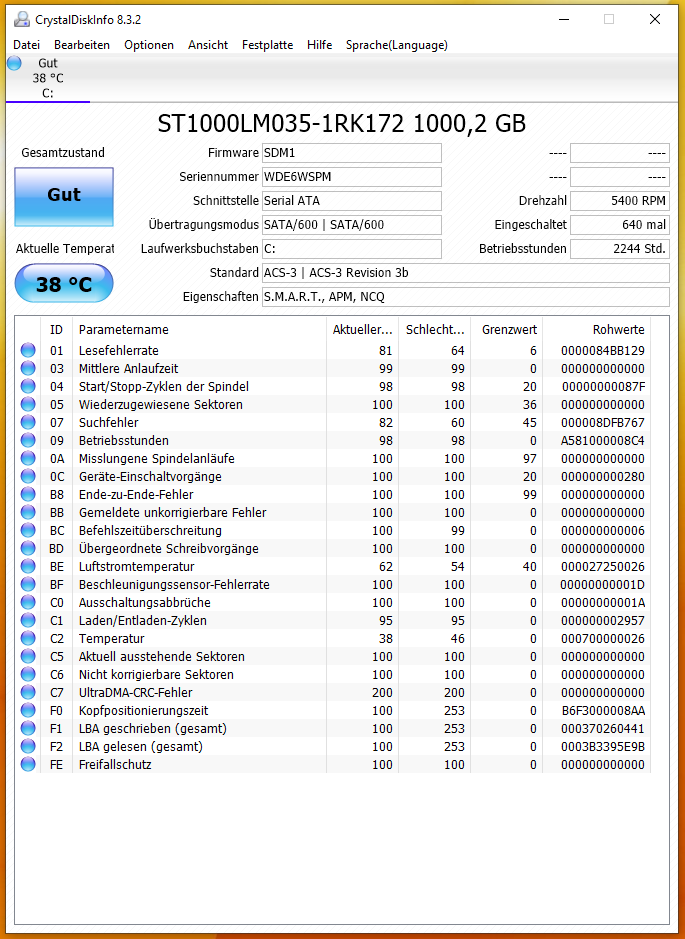This screenshot has width=685, height=939.
Task: Select the C: drive tab showing Gut 38 °C
Action: [x=48, y=78]
